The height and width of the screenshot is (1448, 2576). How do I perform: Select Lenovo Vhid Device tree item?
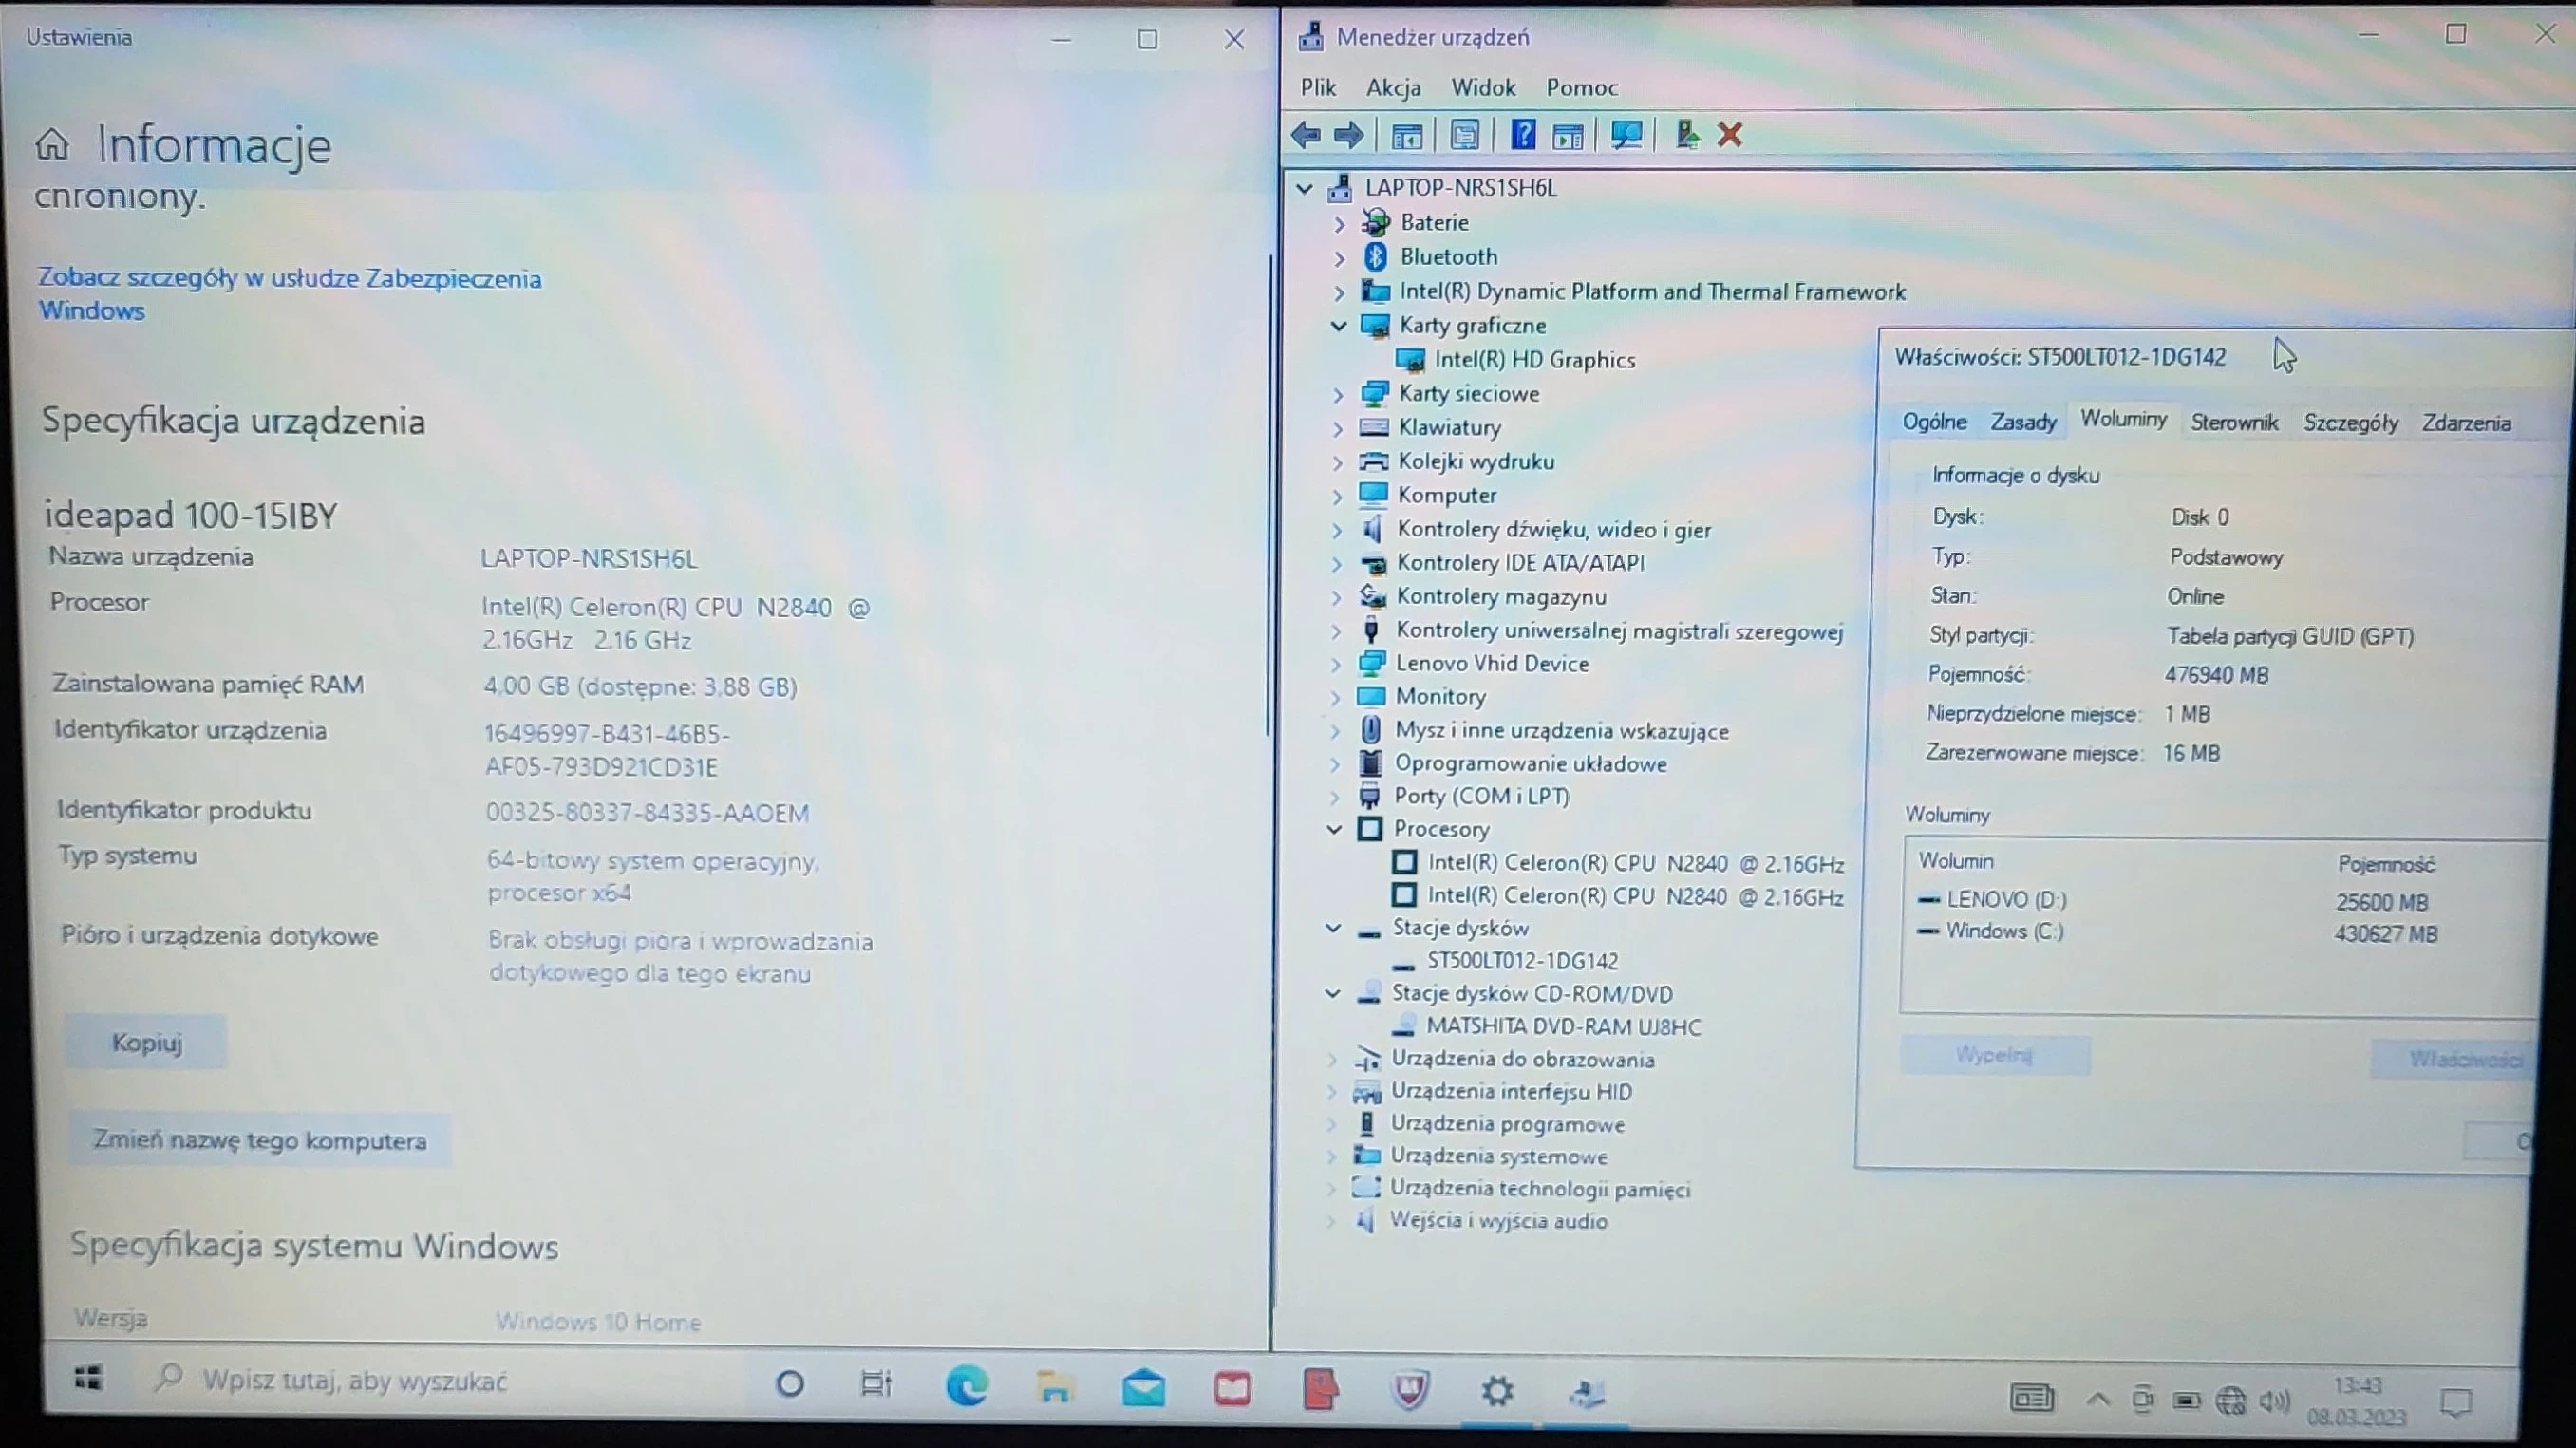click(x=1491, y=664)
